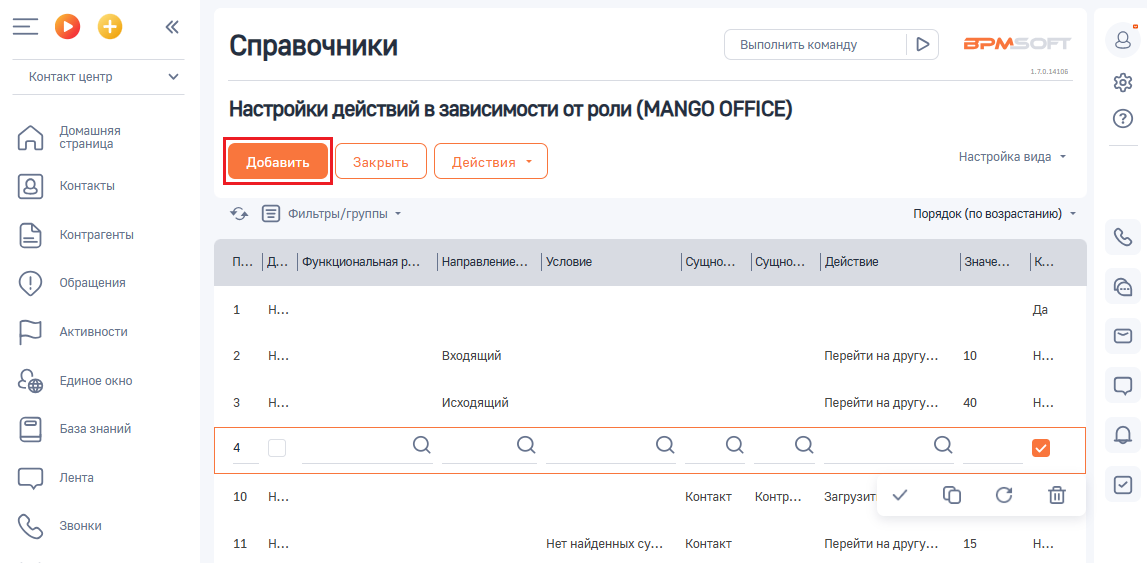Open the chats panel icon on right
Viewport: 1147px width, 563px height.
[1122, 287]
